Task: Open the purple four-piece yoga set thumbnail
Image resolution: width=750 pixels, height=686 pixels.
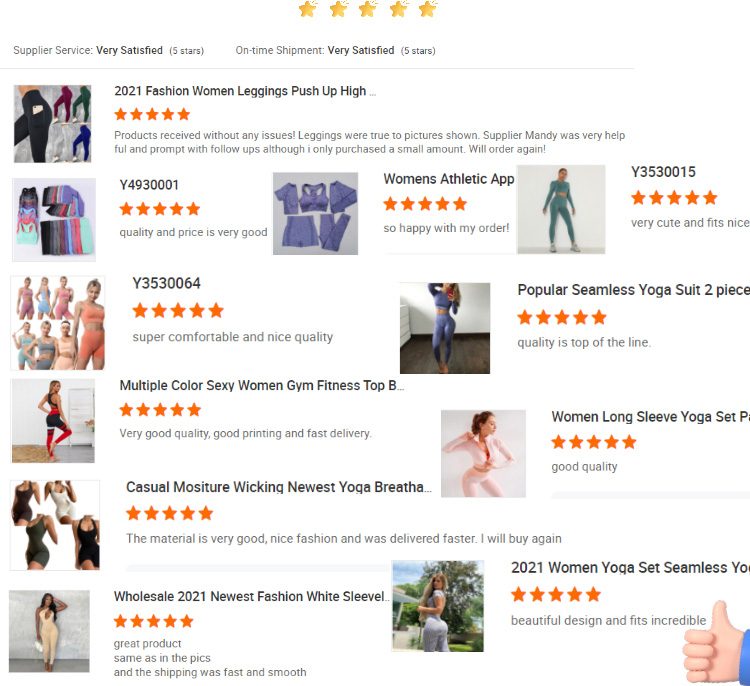Action: click(315, 213)
